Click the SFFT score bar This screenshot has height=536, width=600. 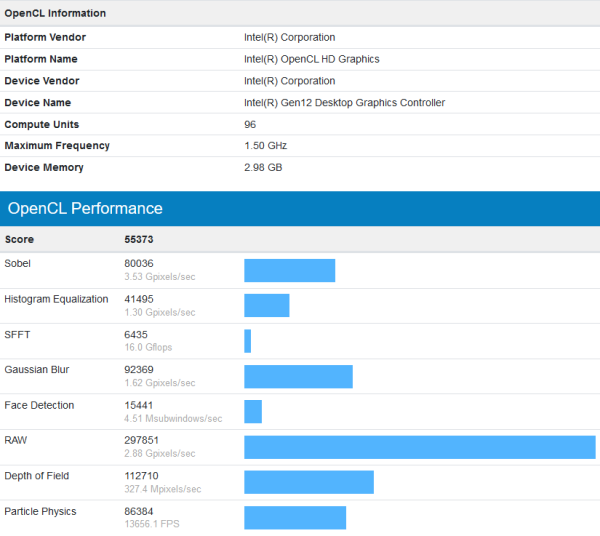coord(248,341)
